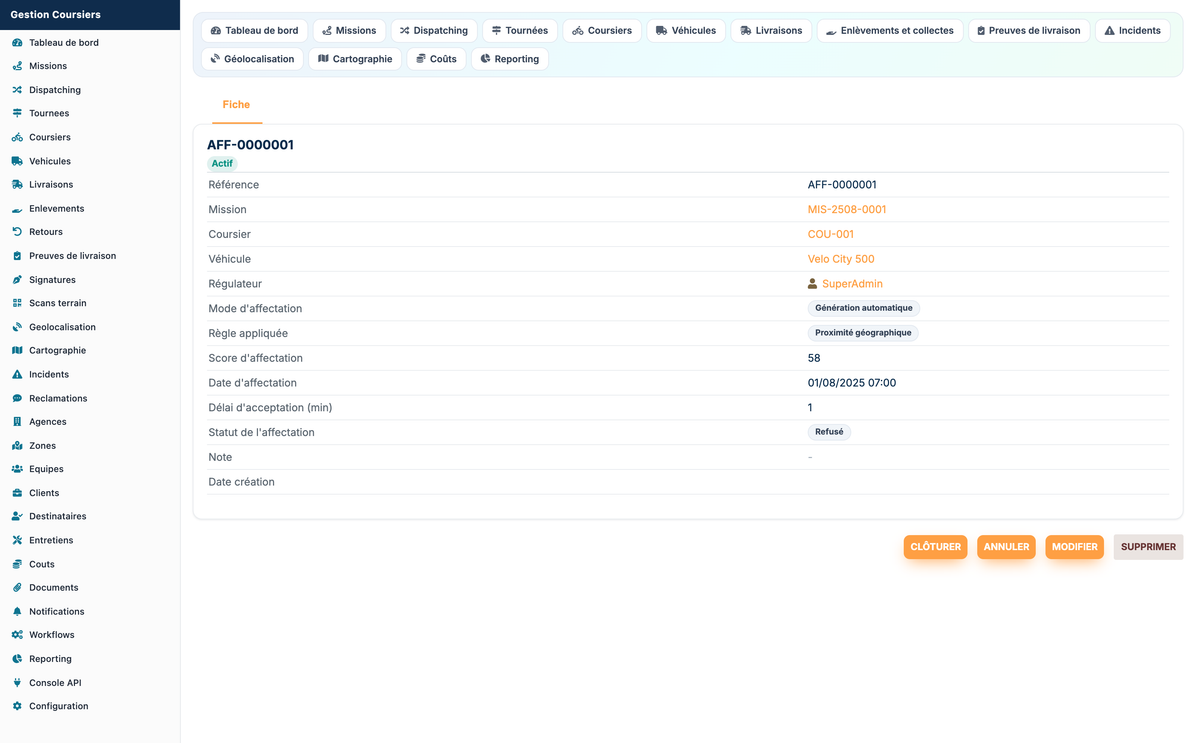Open vehicle link Velo City 500
The height and width of the screenshot is (743, 1200).
click(x=841, y=259)
